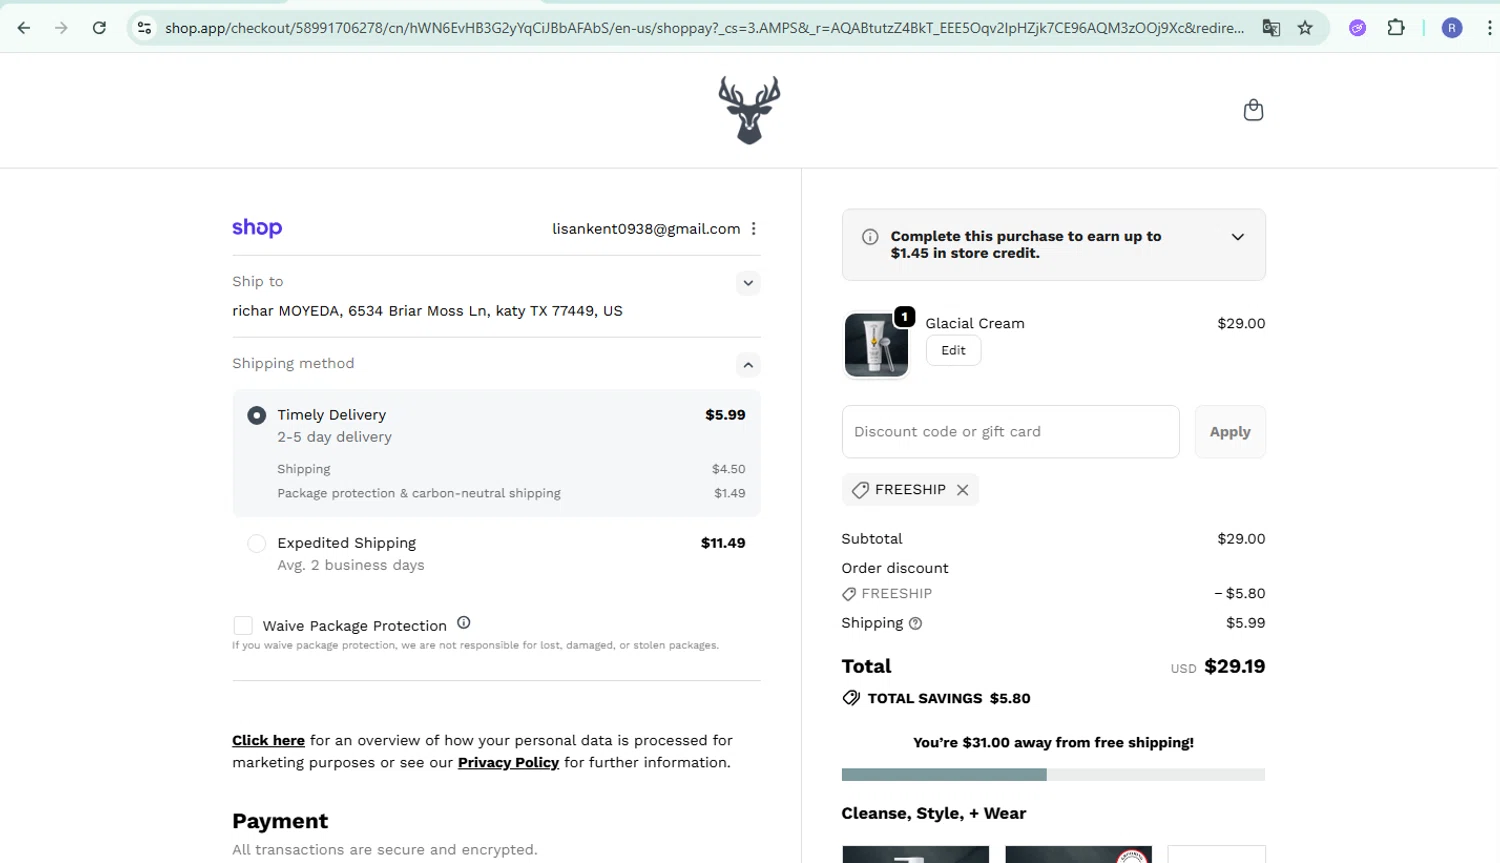The image size is (1500, 863).
Task: Click the browser forward arrow
Action: (x=61, y=28)
